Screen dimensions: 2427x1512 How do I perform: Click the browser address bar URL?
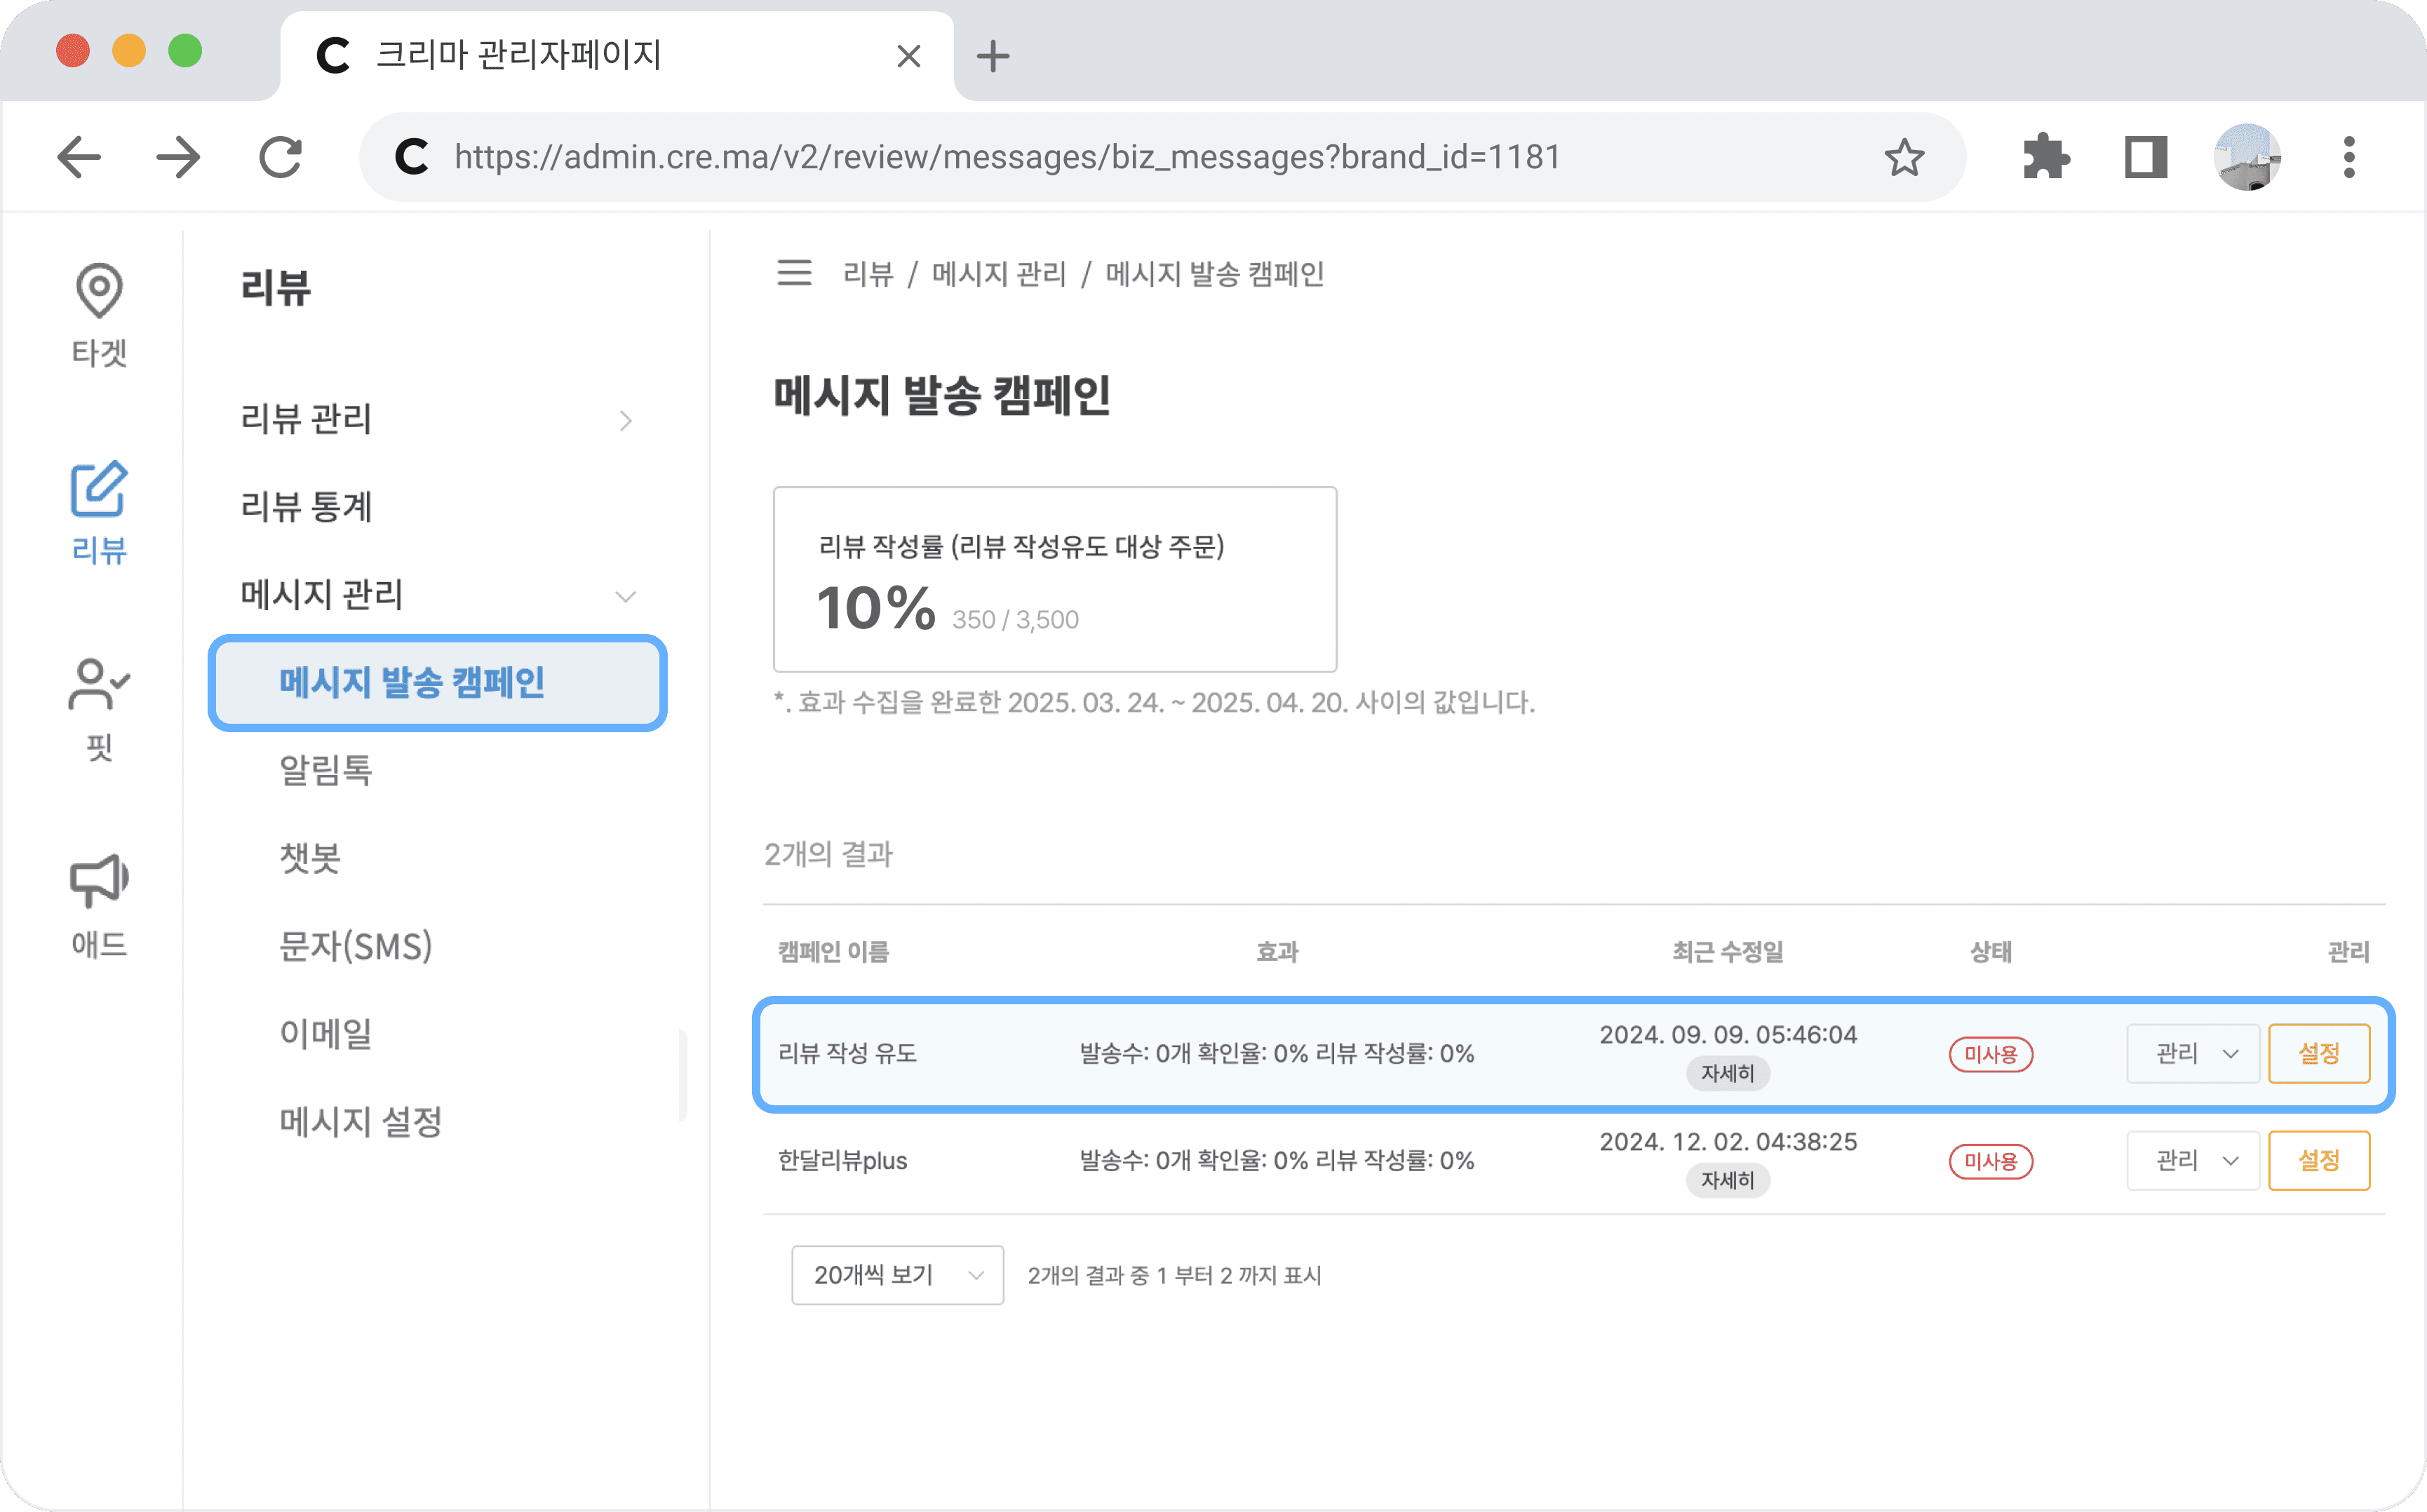(x=1006, y=158)
